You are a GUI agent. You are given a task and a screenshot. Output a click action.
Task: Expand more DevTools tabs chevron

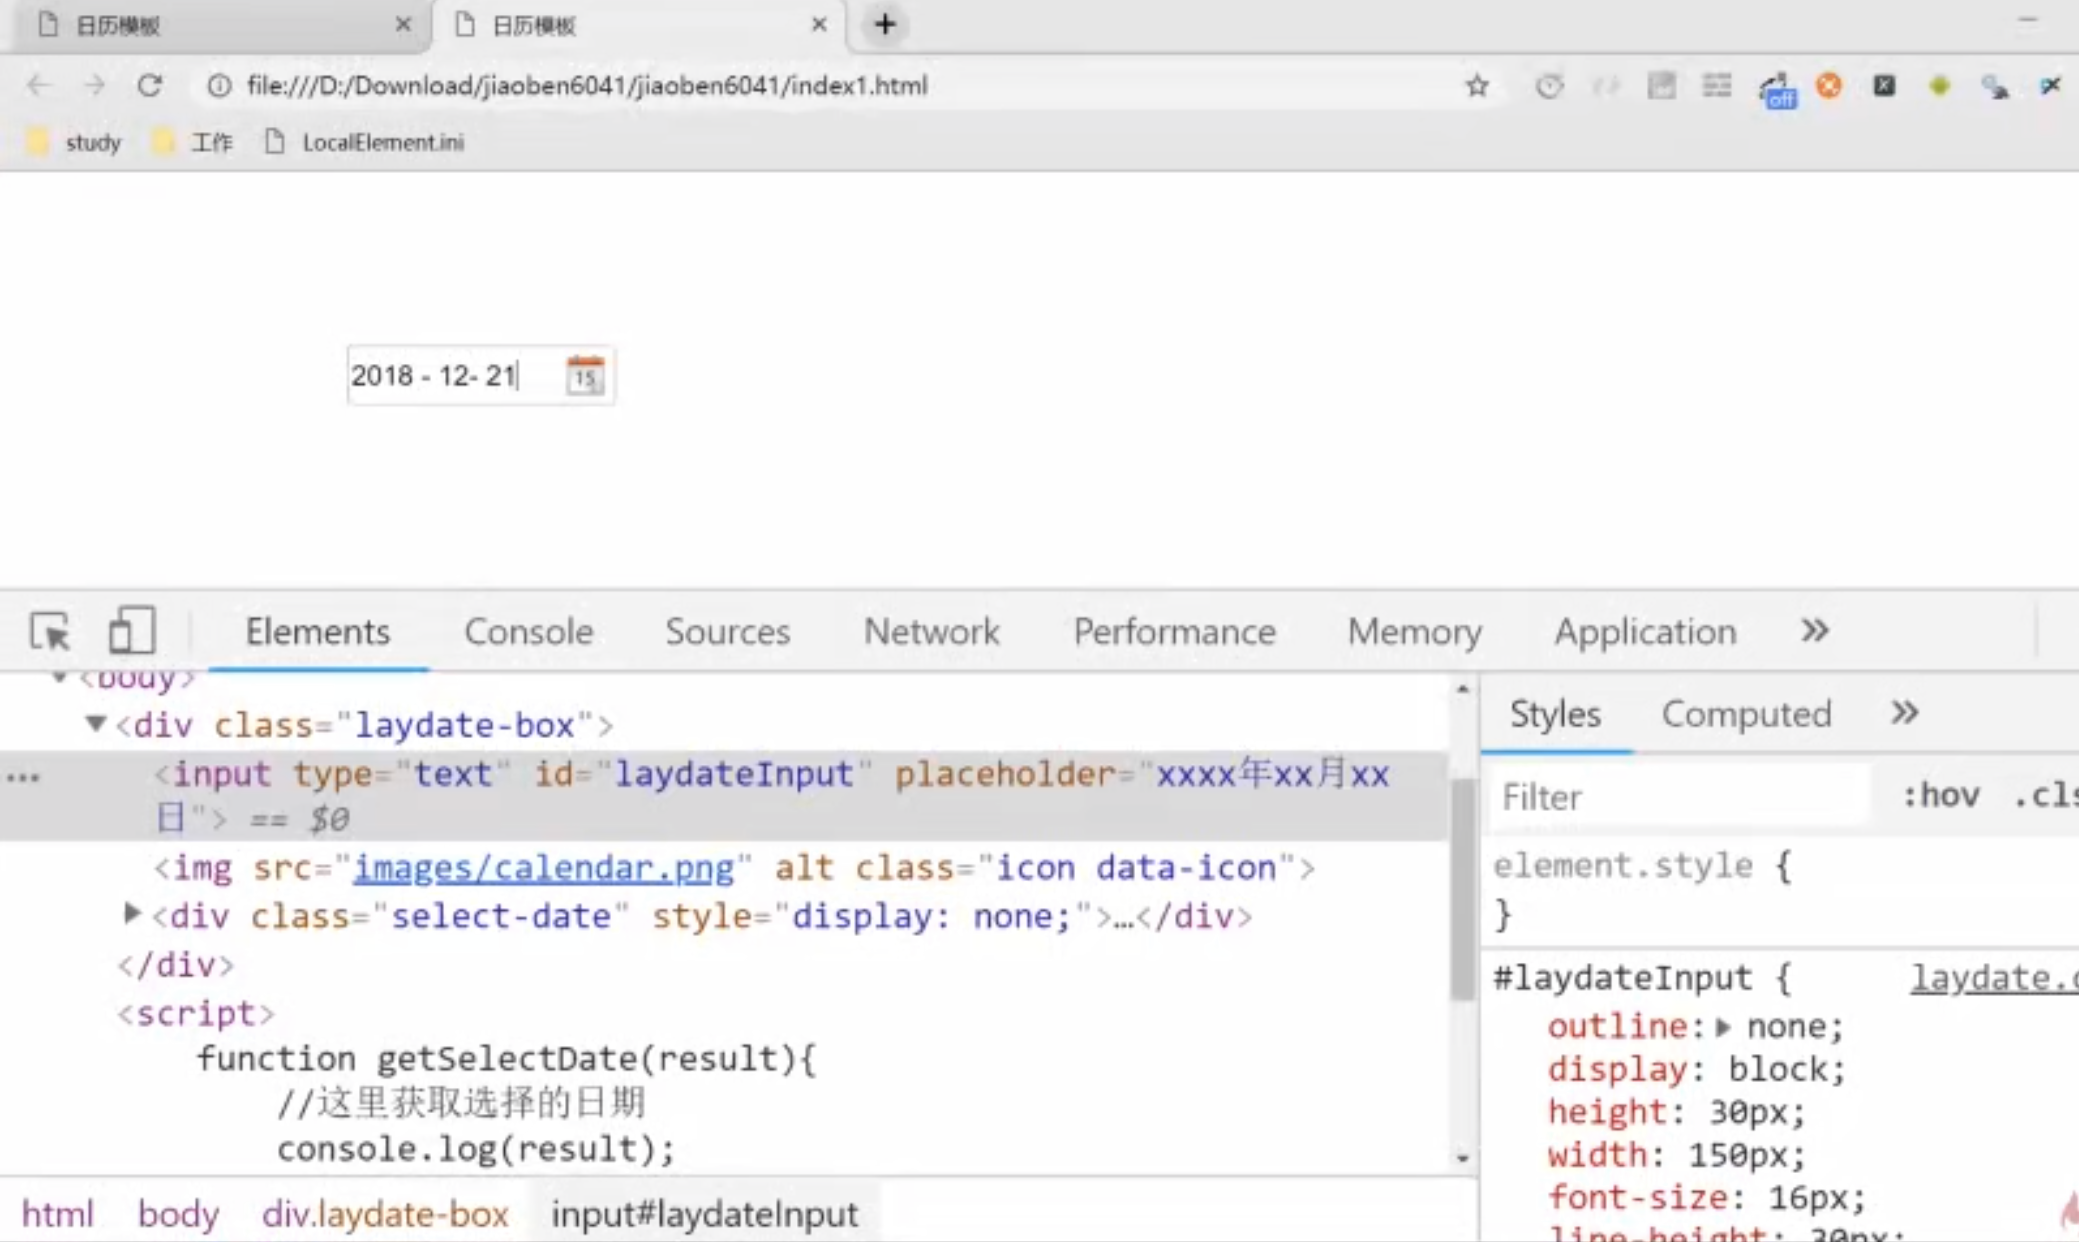tap(1814, 631)
